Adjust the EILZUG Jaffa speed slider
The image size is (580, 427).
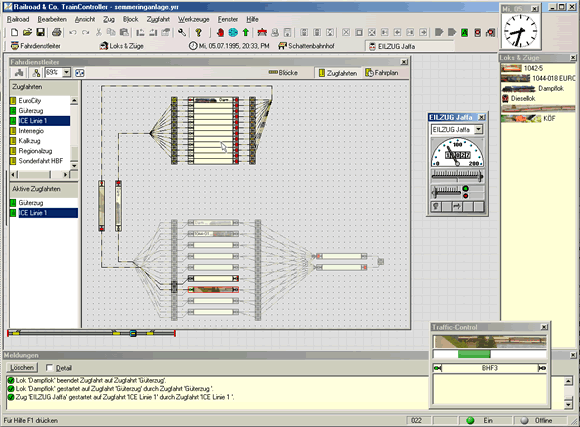(457, 176)
